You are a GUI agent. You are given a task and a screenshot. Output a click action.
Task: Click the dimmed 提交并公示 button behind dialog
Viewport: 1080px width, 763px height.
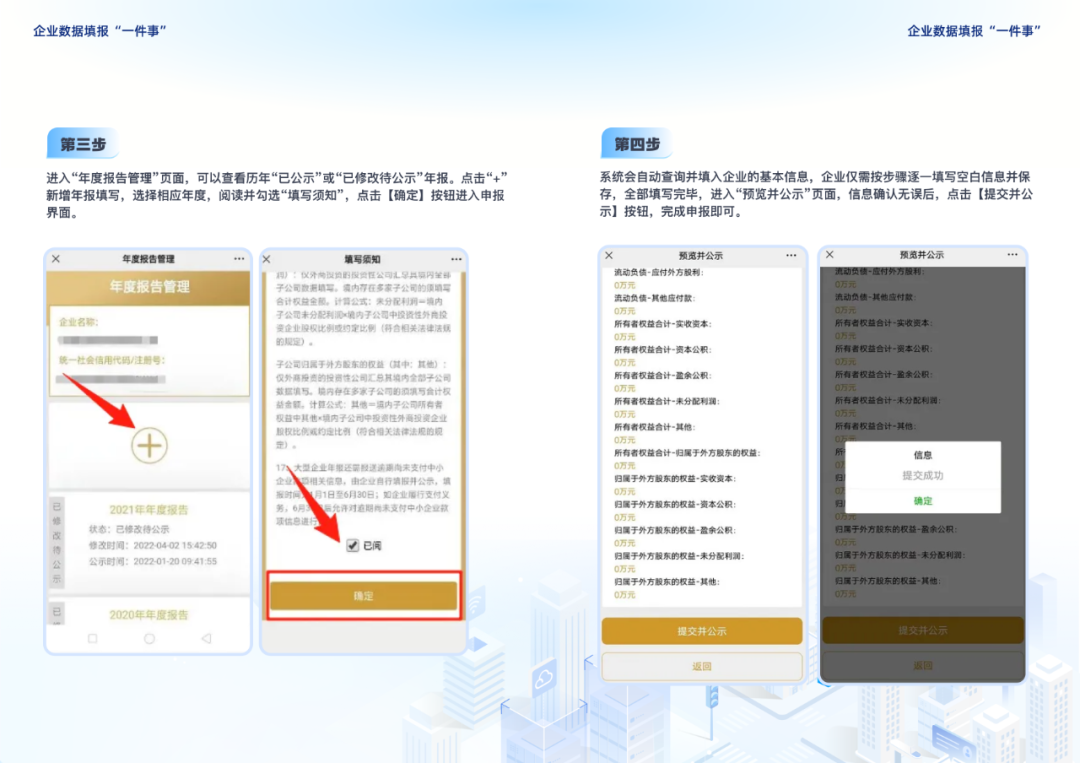click(x=923, y=630)
